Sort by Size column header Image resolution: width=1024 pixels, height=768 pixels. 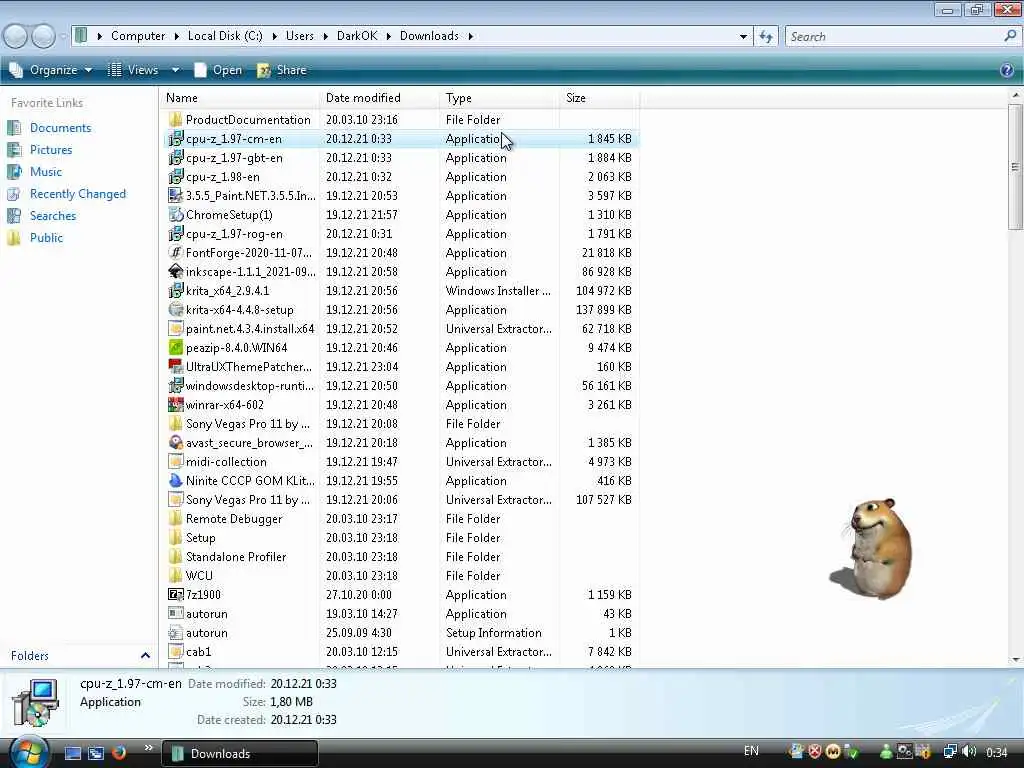click(600, 98)
